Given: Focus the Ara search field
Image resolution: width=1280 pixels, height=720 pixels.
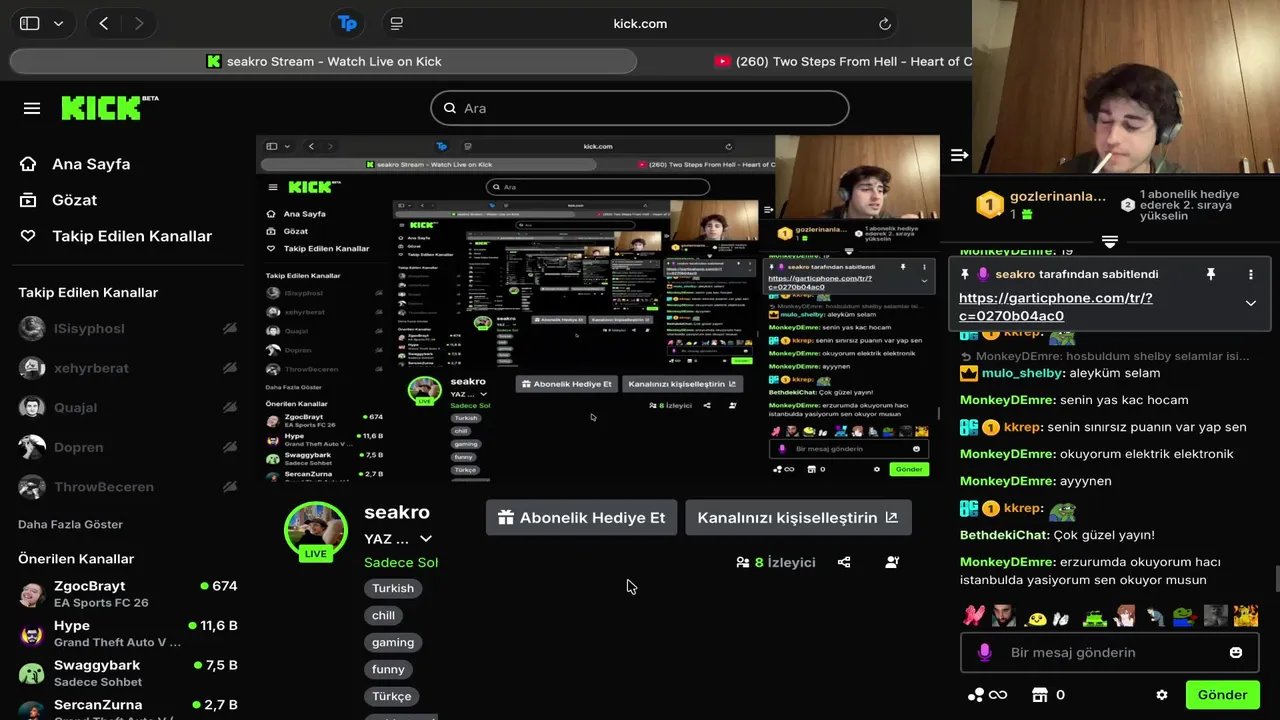Looking at the screenshot, I should pyautogui.click(x=640, y=108).
